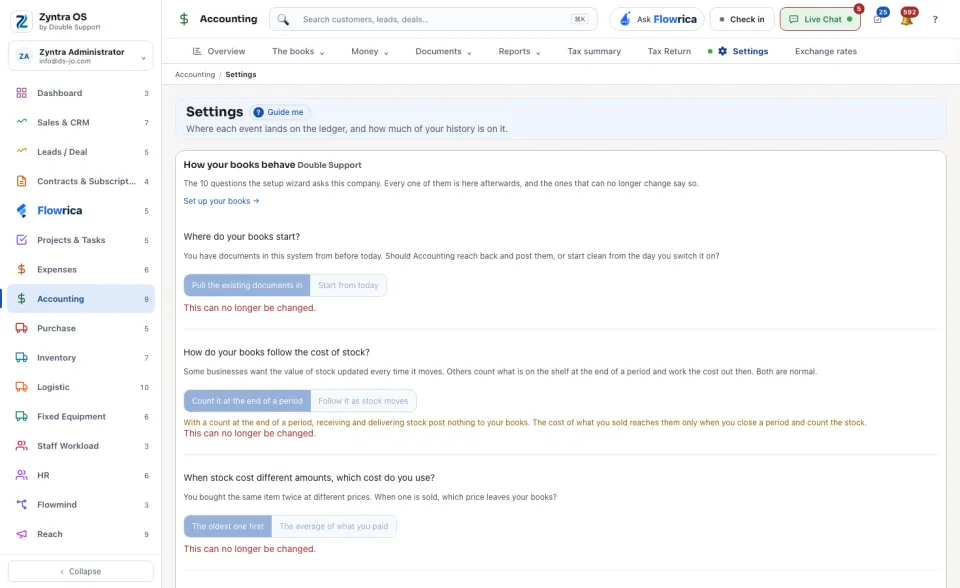Click the Flowrica sidebar logo icon
The image size is (960, 588).
tap(21, 211)
